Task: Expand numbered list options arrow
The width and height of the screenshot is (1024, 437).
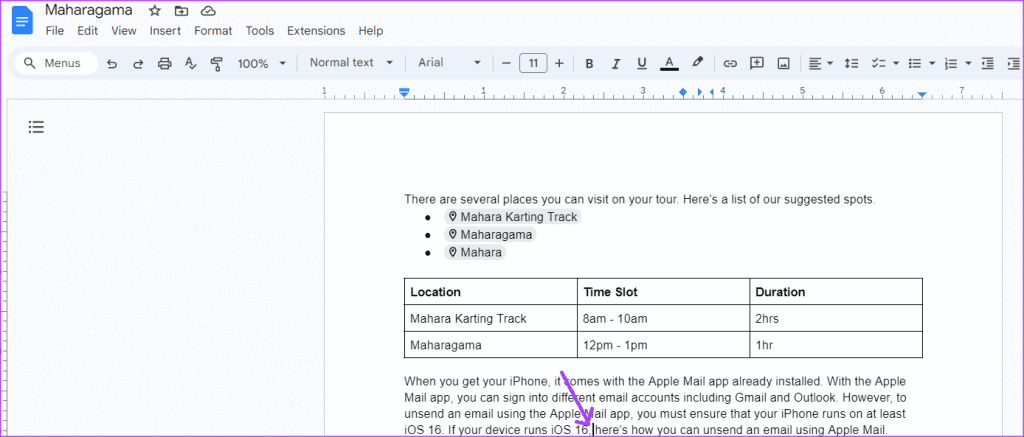Action: pyautogui.click(x=968, y=63)
